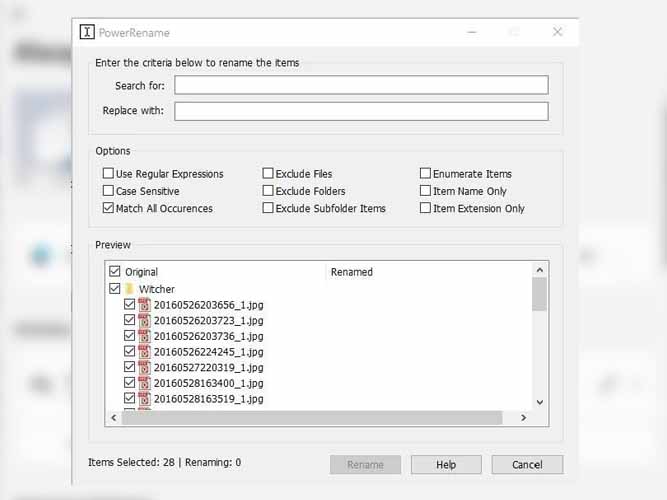The image size is (667, 500).
Task: Click the Replace with text field
Action: click(361, 111)
